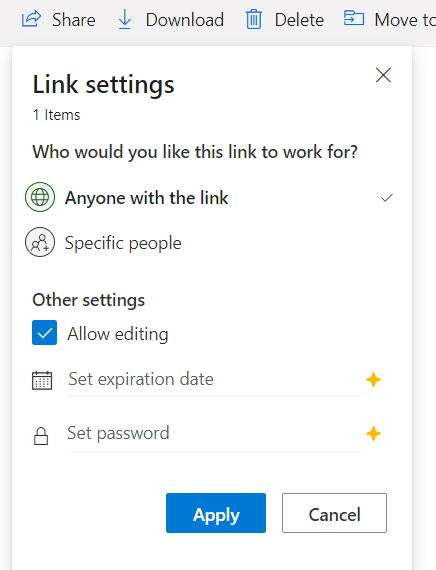
Task: Click the Download label in the command bar
Action: [x=185, y=20]
